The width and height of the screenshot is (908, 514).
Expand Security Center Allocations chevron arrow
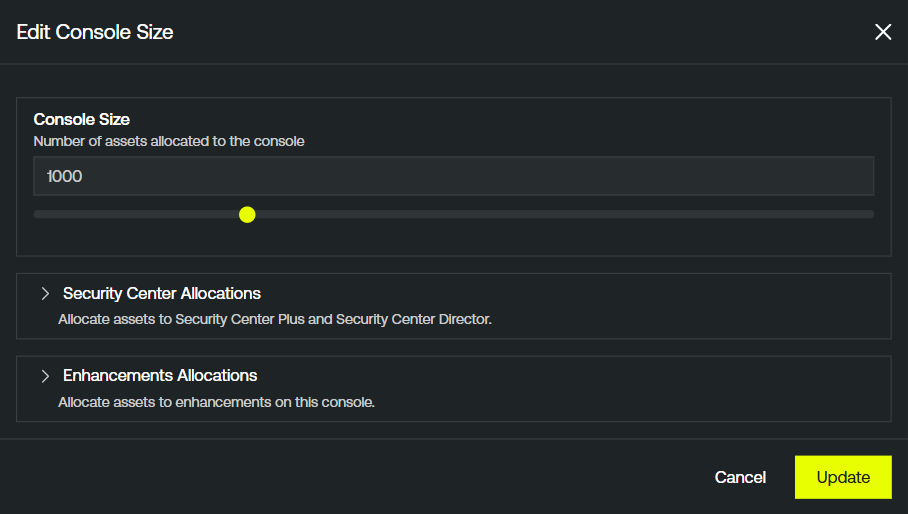point(45,293)
